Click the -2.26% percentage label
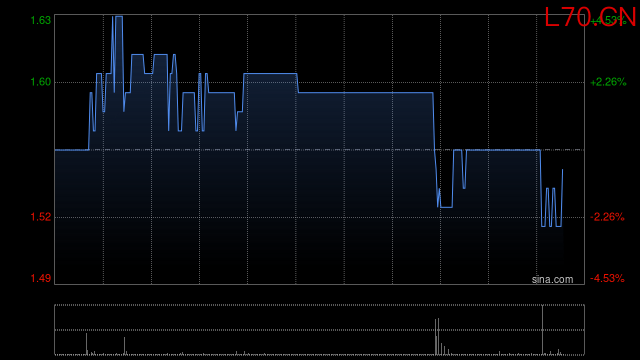The image size is (640, 360). (607, 217)
